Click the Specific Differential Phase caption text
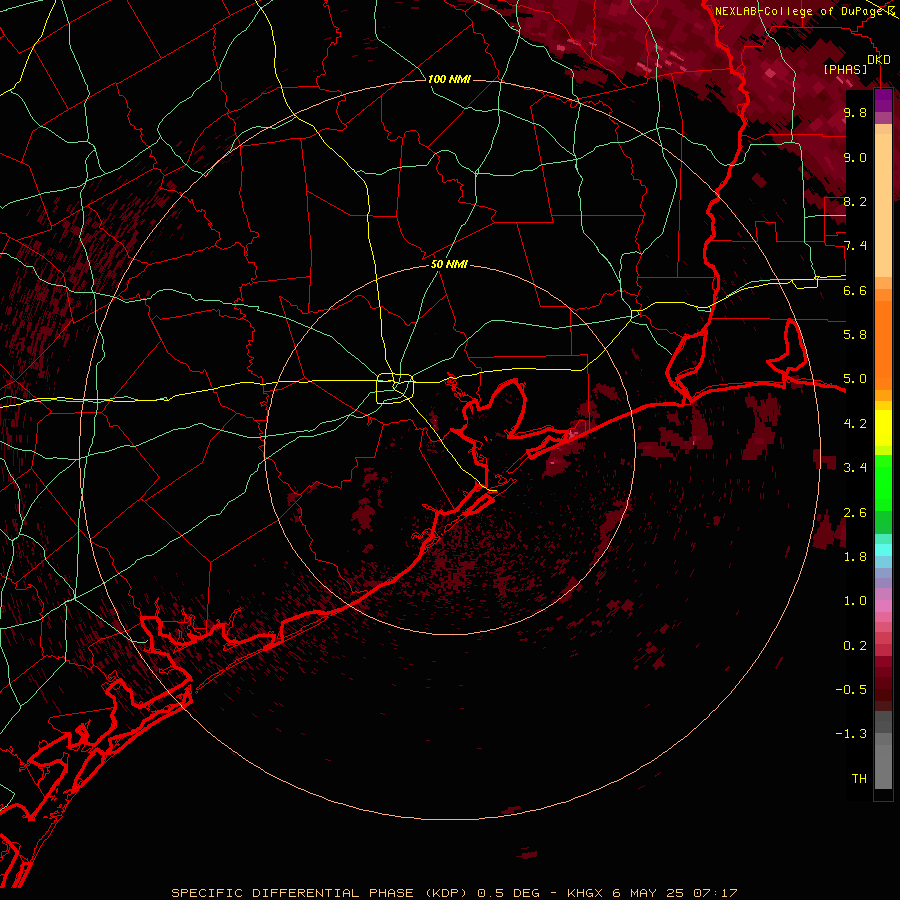The height and width of the screenshot is (900, 900). [x=454, y=893]
